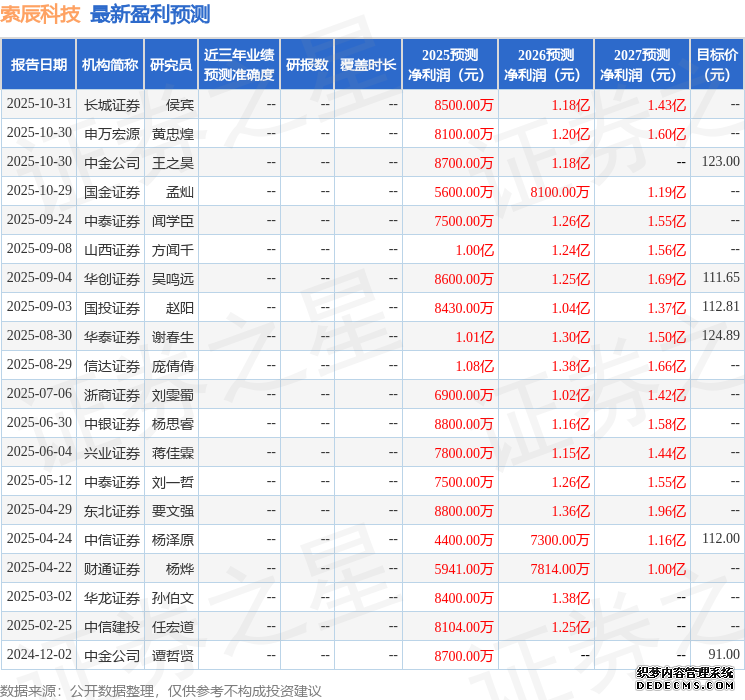Click 2025预测净利润 column header
The image size is (745, 700).
coord(450,65)
